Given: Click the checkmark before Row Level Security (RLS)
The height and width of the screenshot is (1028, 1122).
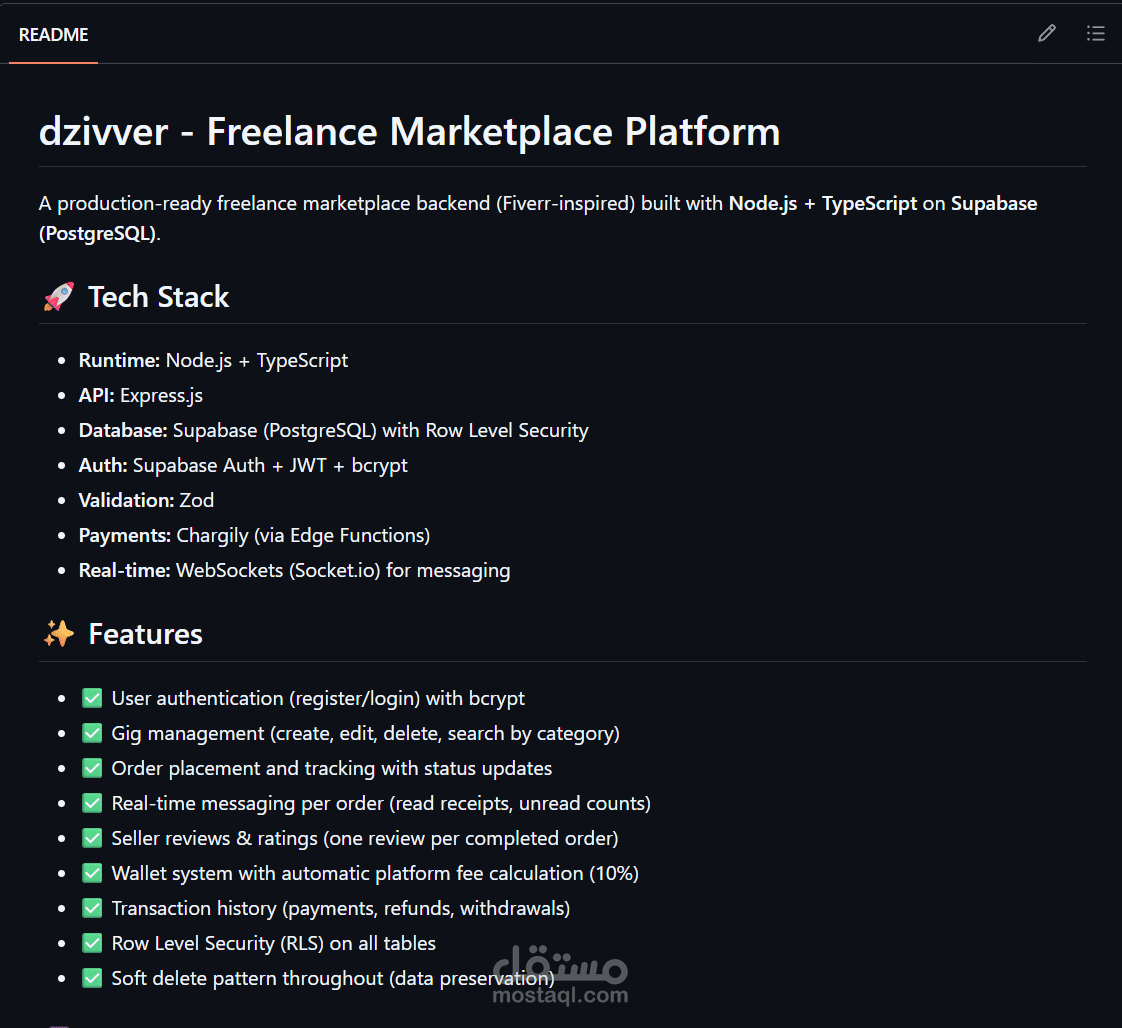Looking at the screenshot, I should tap(92, 944).
